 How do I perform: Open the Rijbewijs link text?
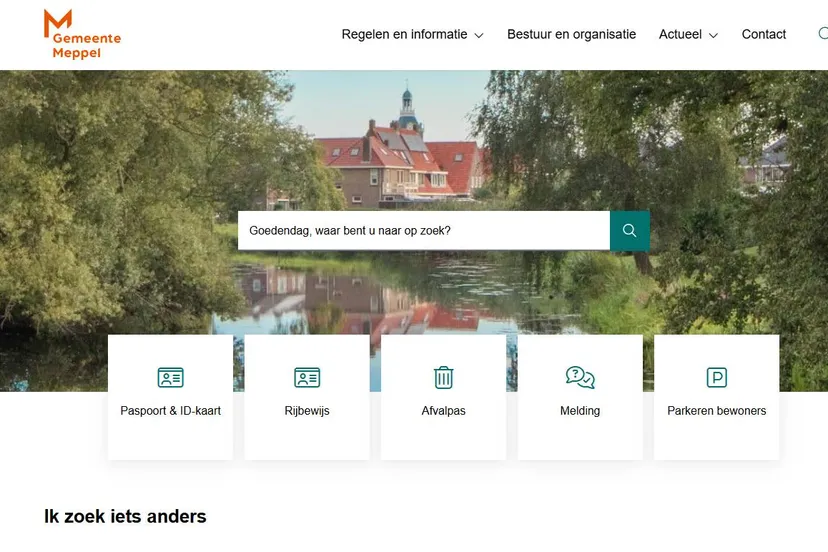307,410
